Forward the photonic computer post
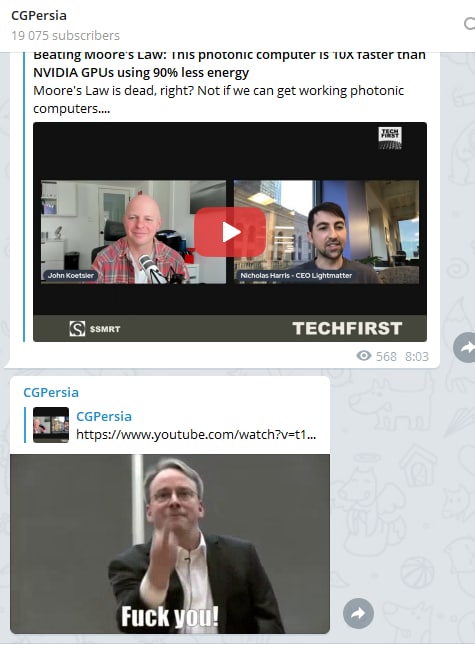 464,347
